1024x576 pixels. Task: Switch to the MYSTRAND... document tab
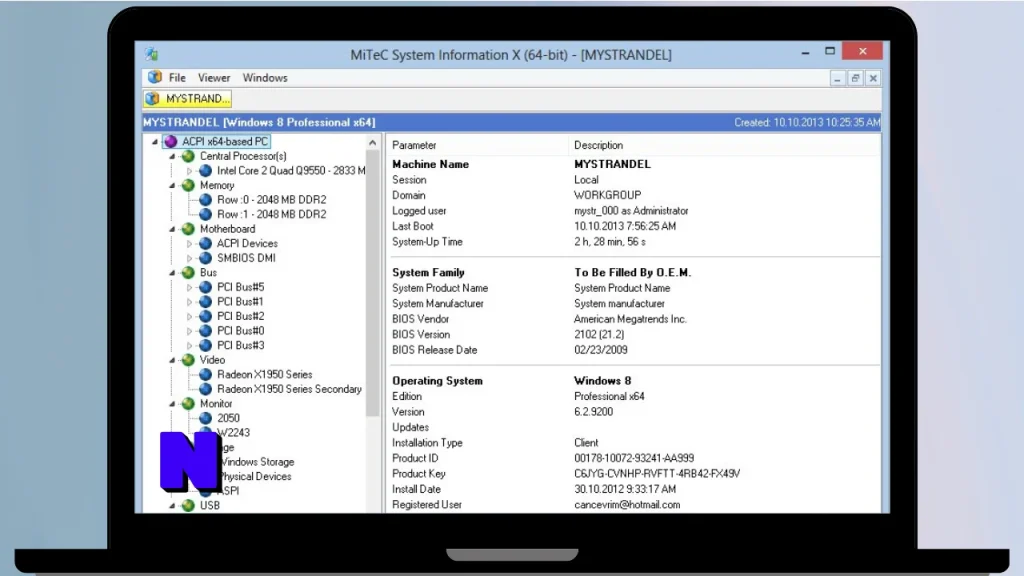(188, 99)
